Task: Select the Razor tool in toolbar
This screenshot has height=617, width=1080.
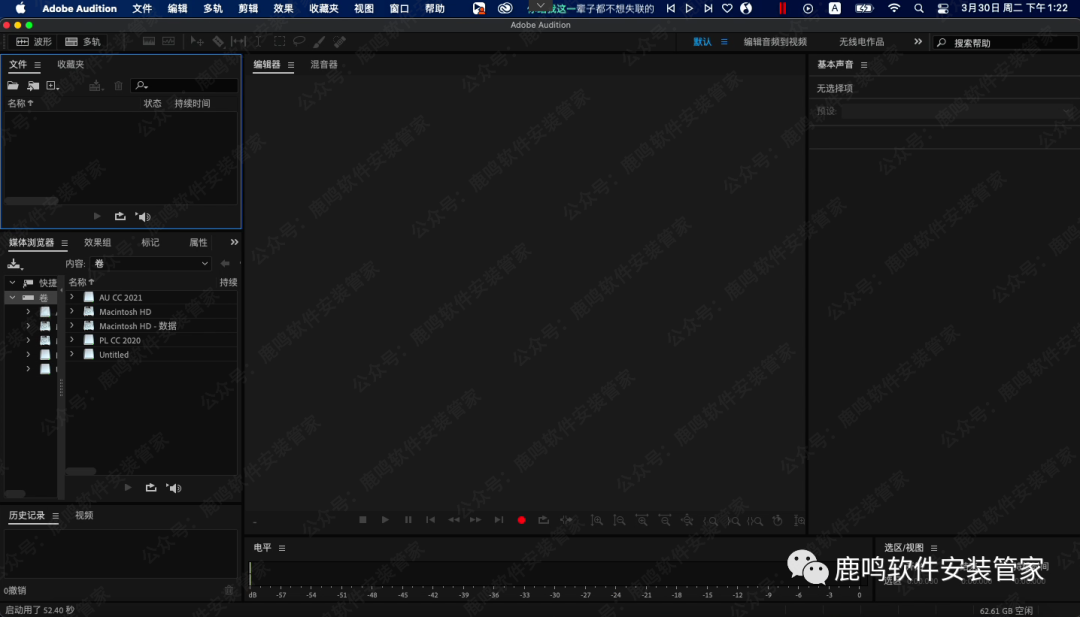Action: (x=218, y=42)
